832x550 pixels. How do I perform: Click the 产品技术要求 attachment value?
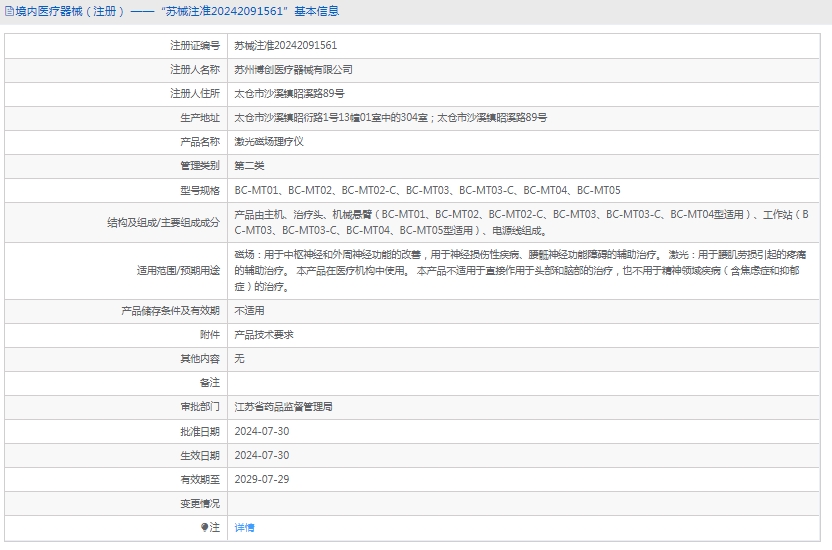(264, 335)
